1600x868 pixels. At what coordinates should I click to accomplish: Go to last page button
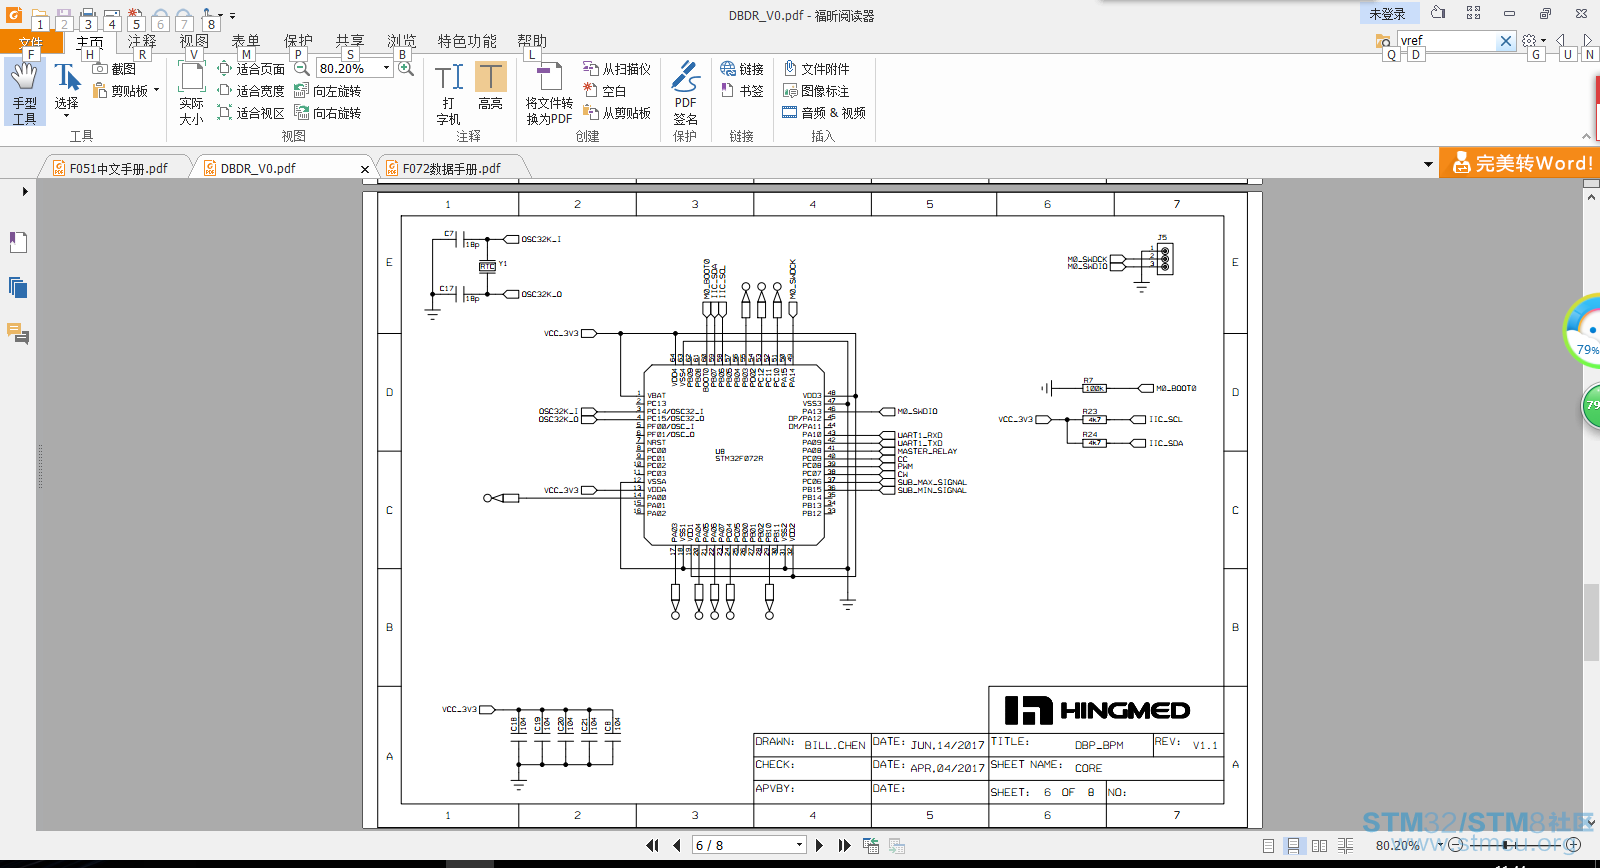(844, 845)
